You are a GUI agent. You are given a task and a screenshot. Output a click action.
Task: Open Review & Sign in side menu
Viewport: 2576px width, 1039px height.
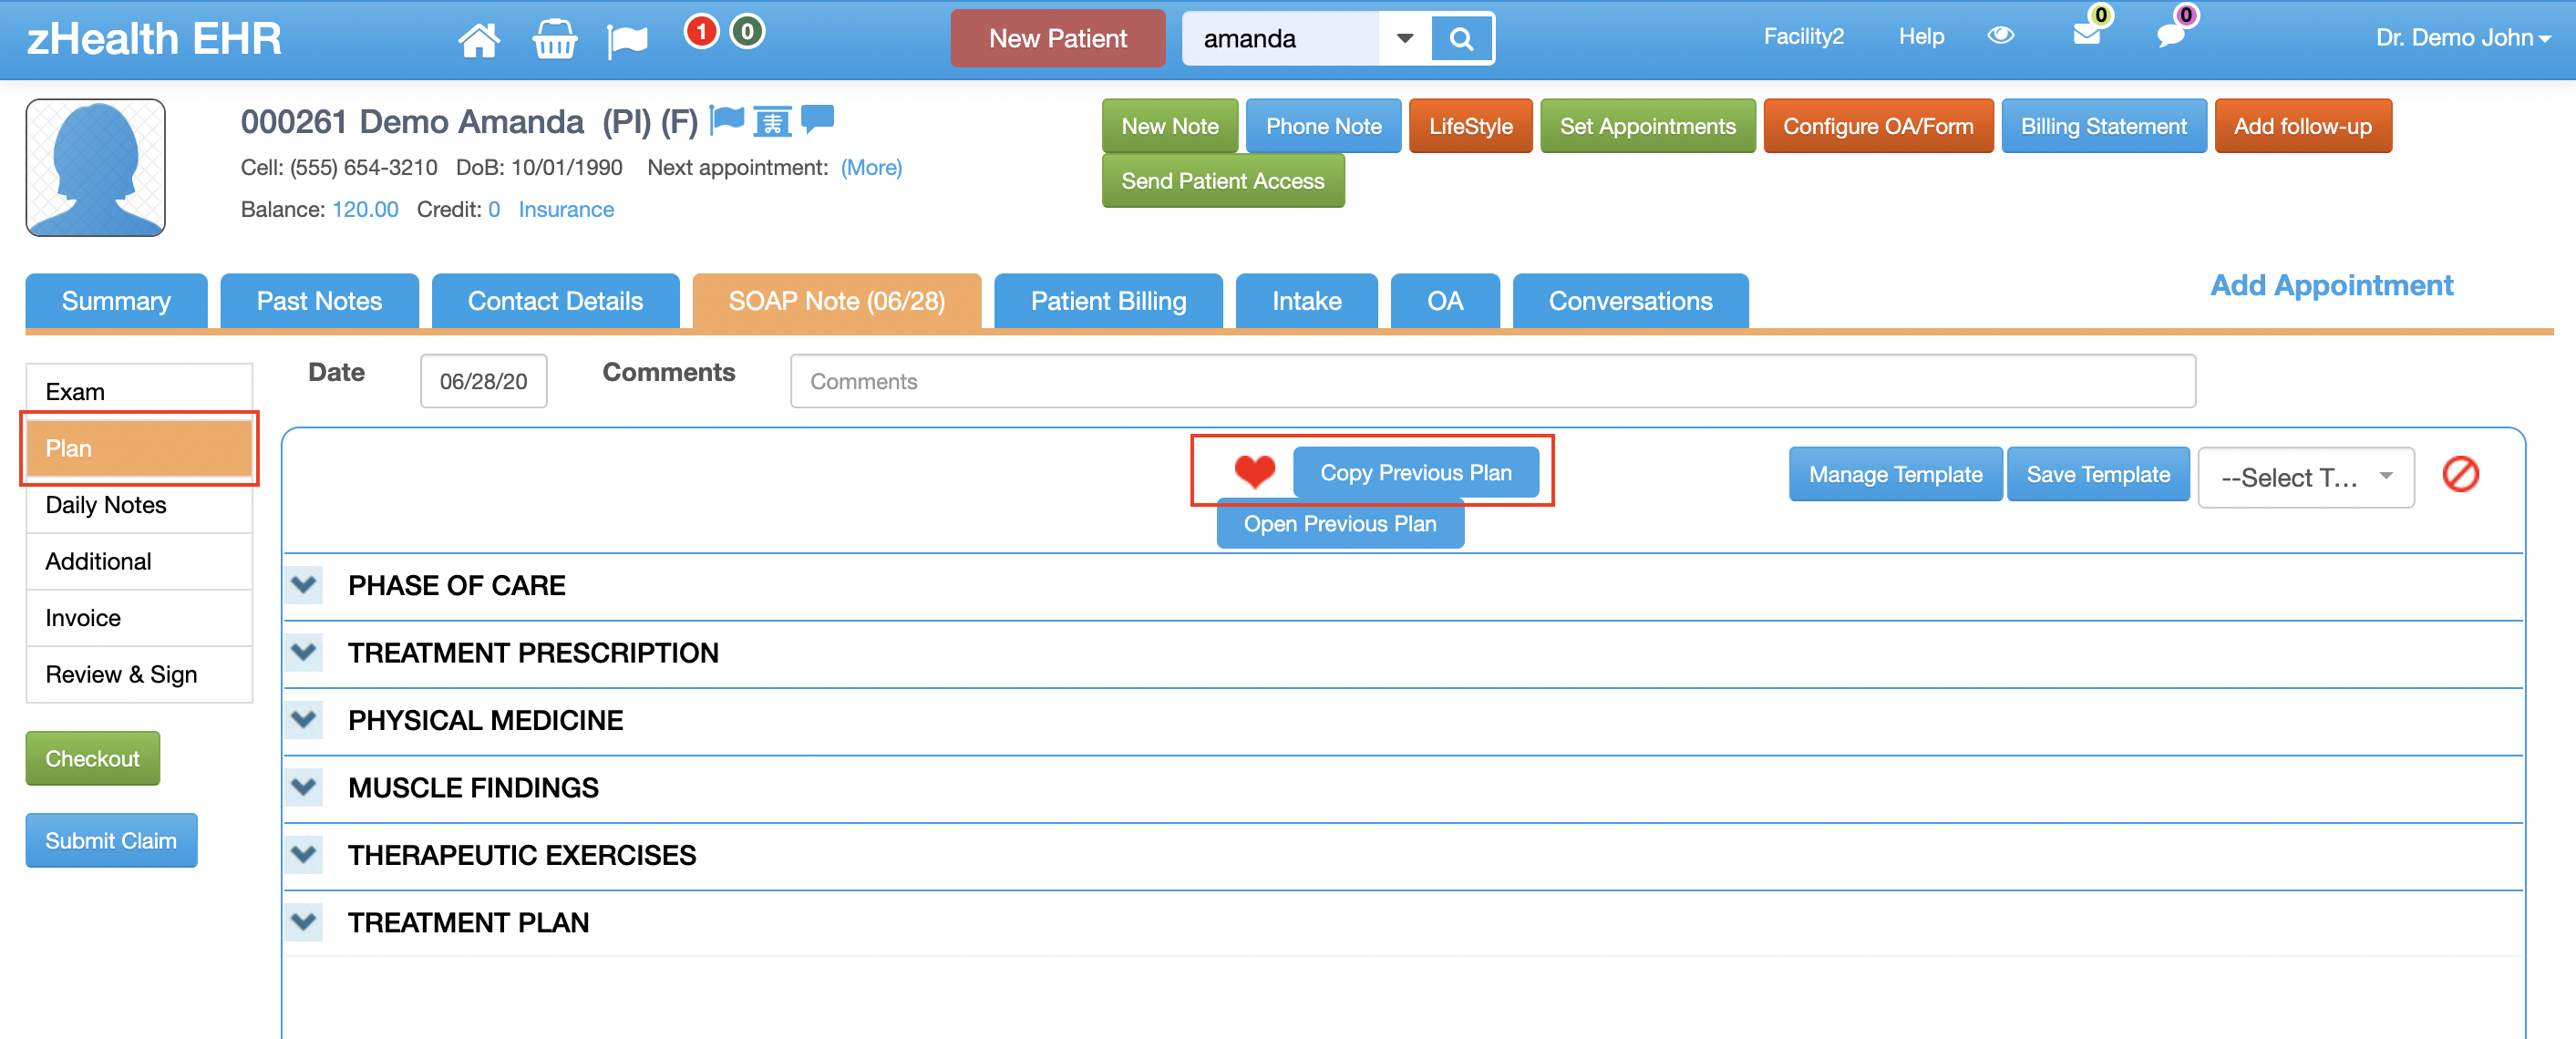coord(139,674)
